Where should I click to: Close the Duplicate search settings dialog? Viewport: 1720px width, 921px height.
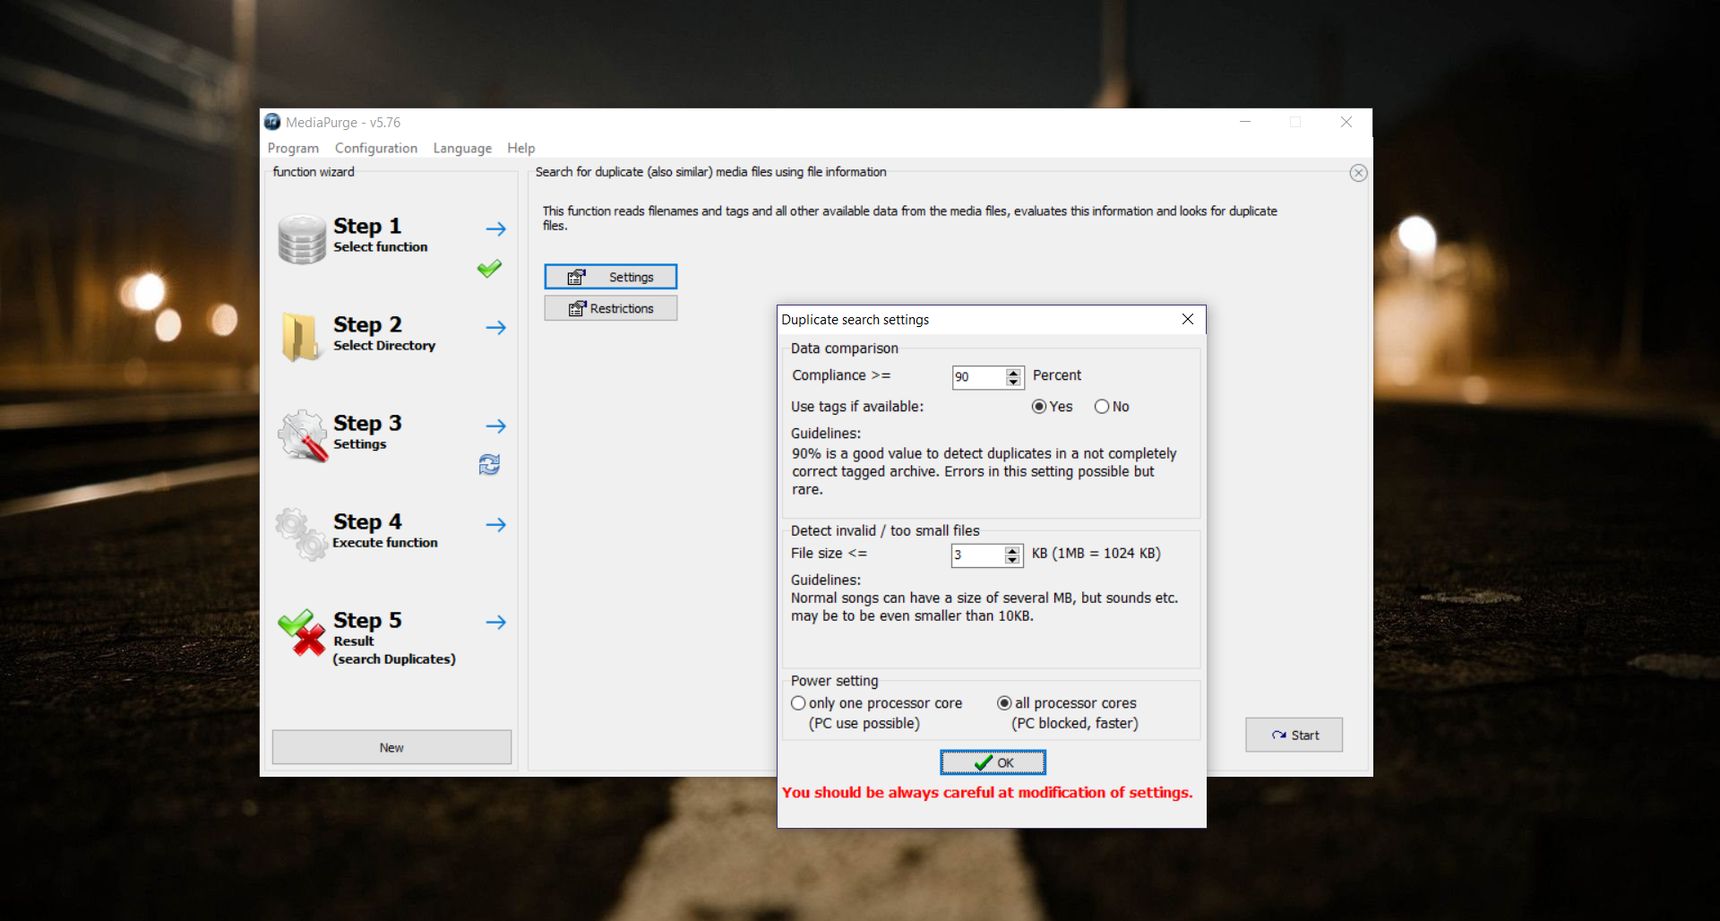1188,319
